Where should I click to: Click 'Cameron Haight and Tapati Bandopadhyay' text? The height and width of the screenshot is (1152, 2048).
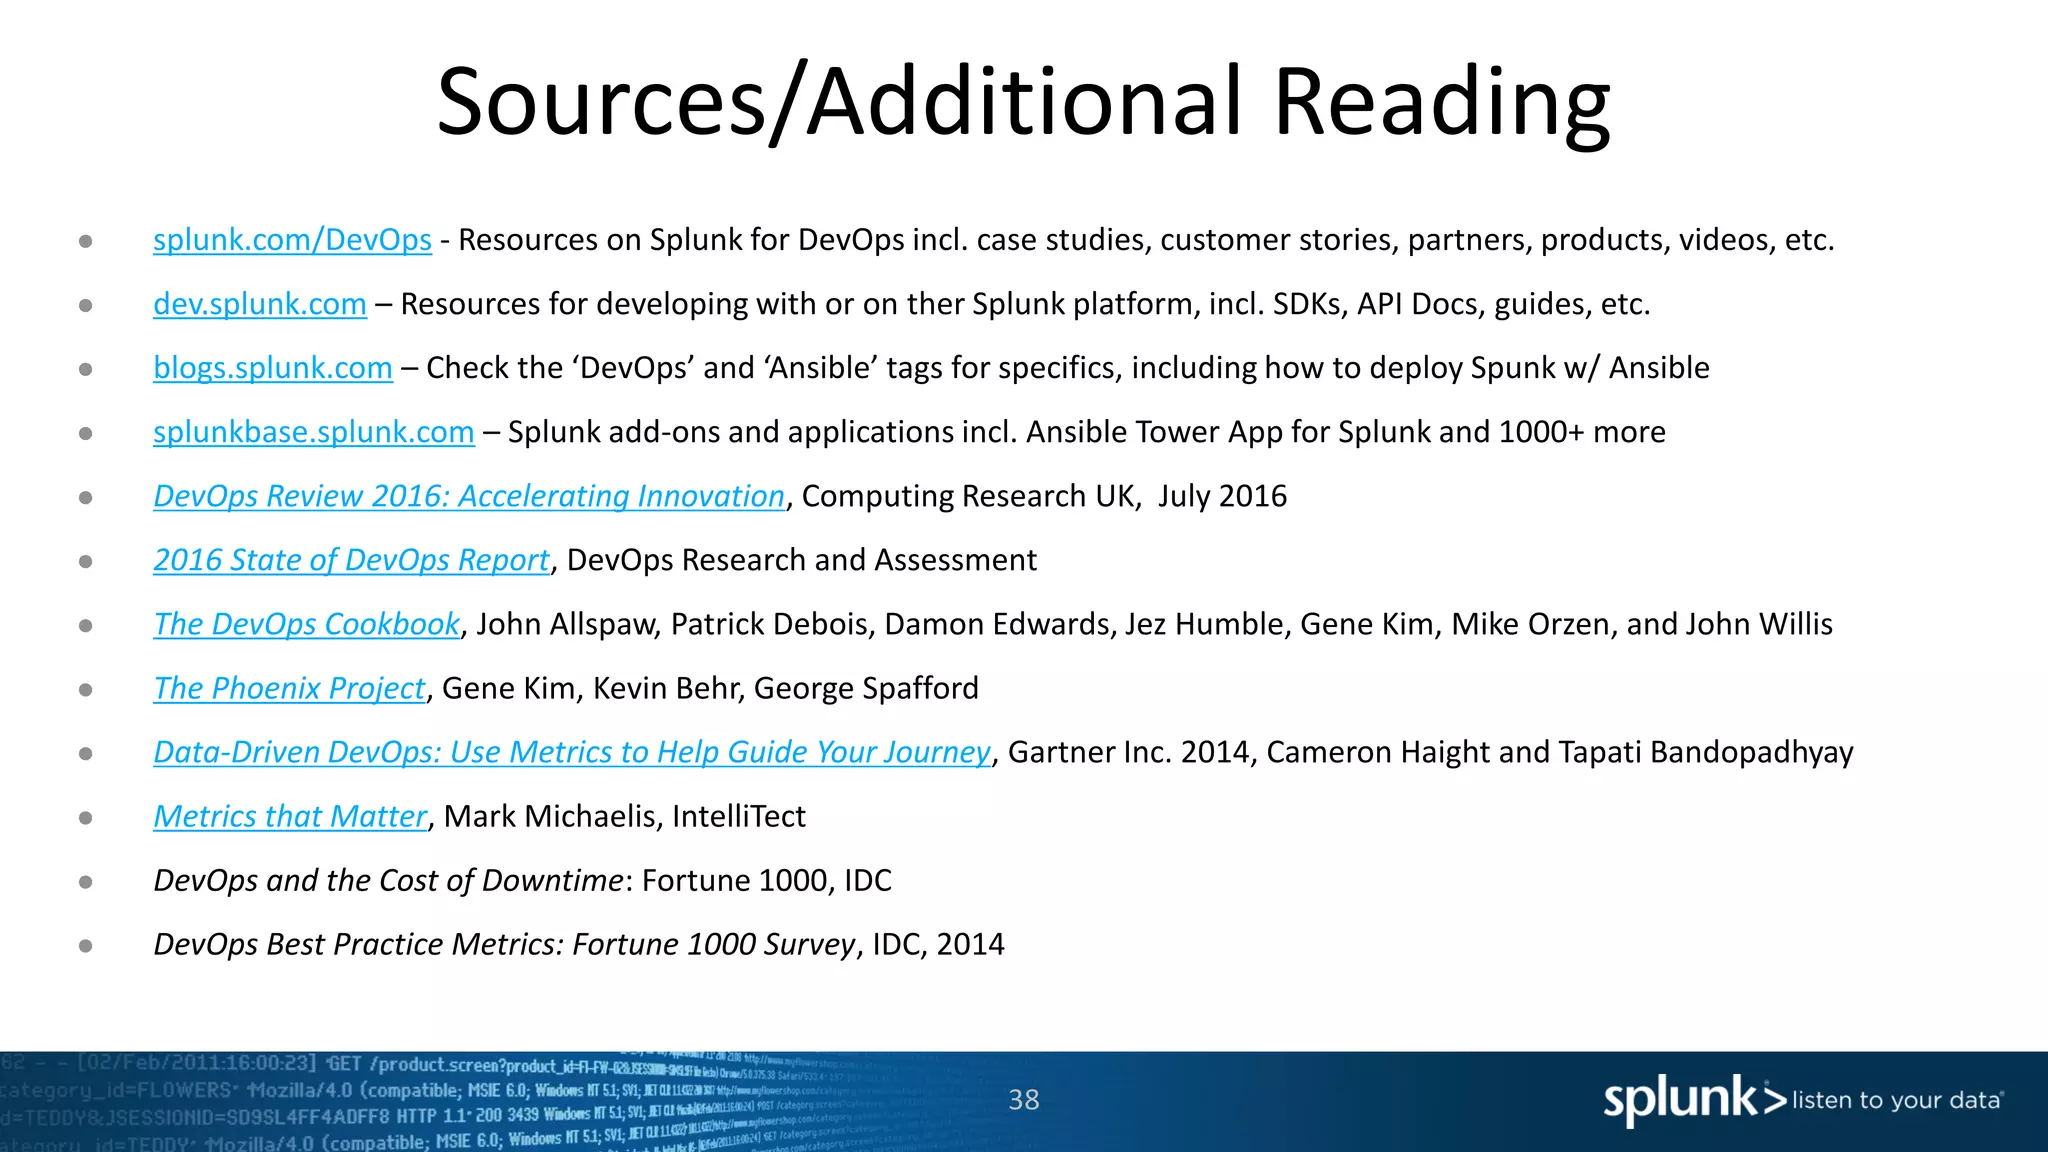[x=1560, y=752]
